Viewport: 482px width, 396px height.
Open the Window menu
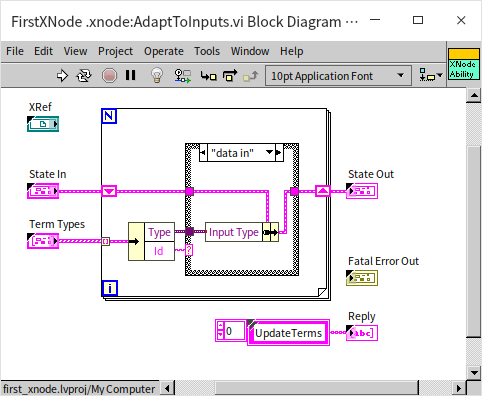[x=250, y=51]
